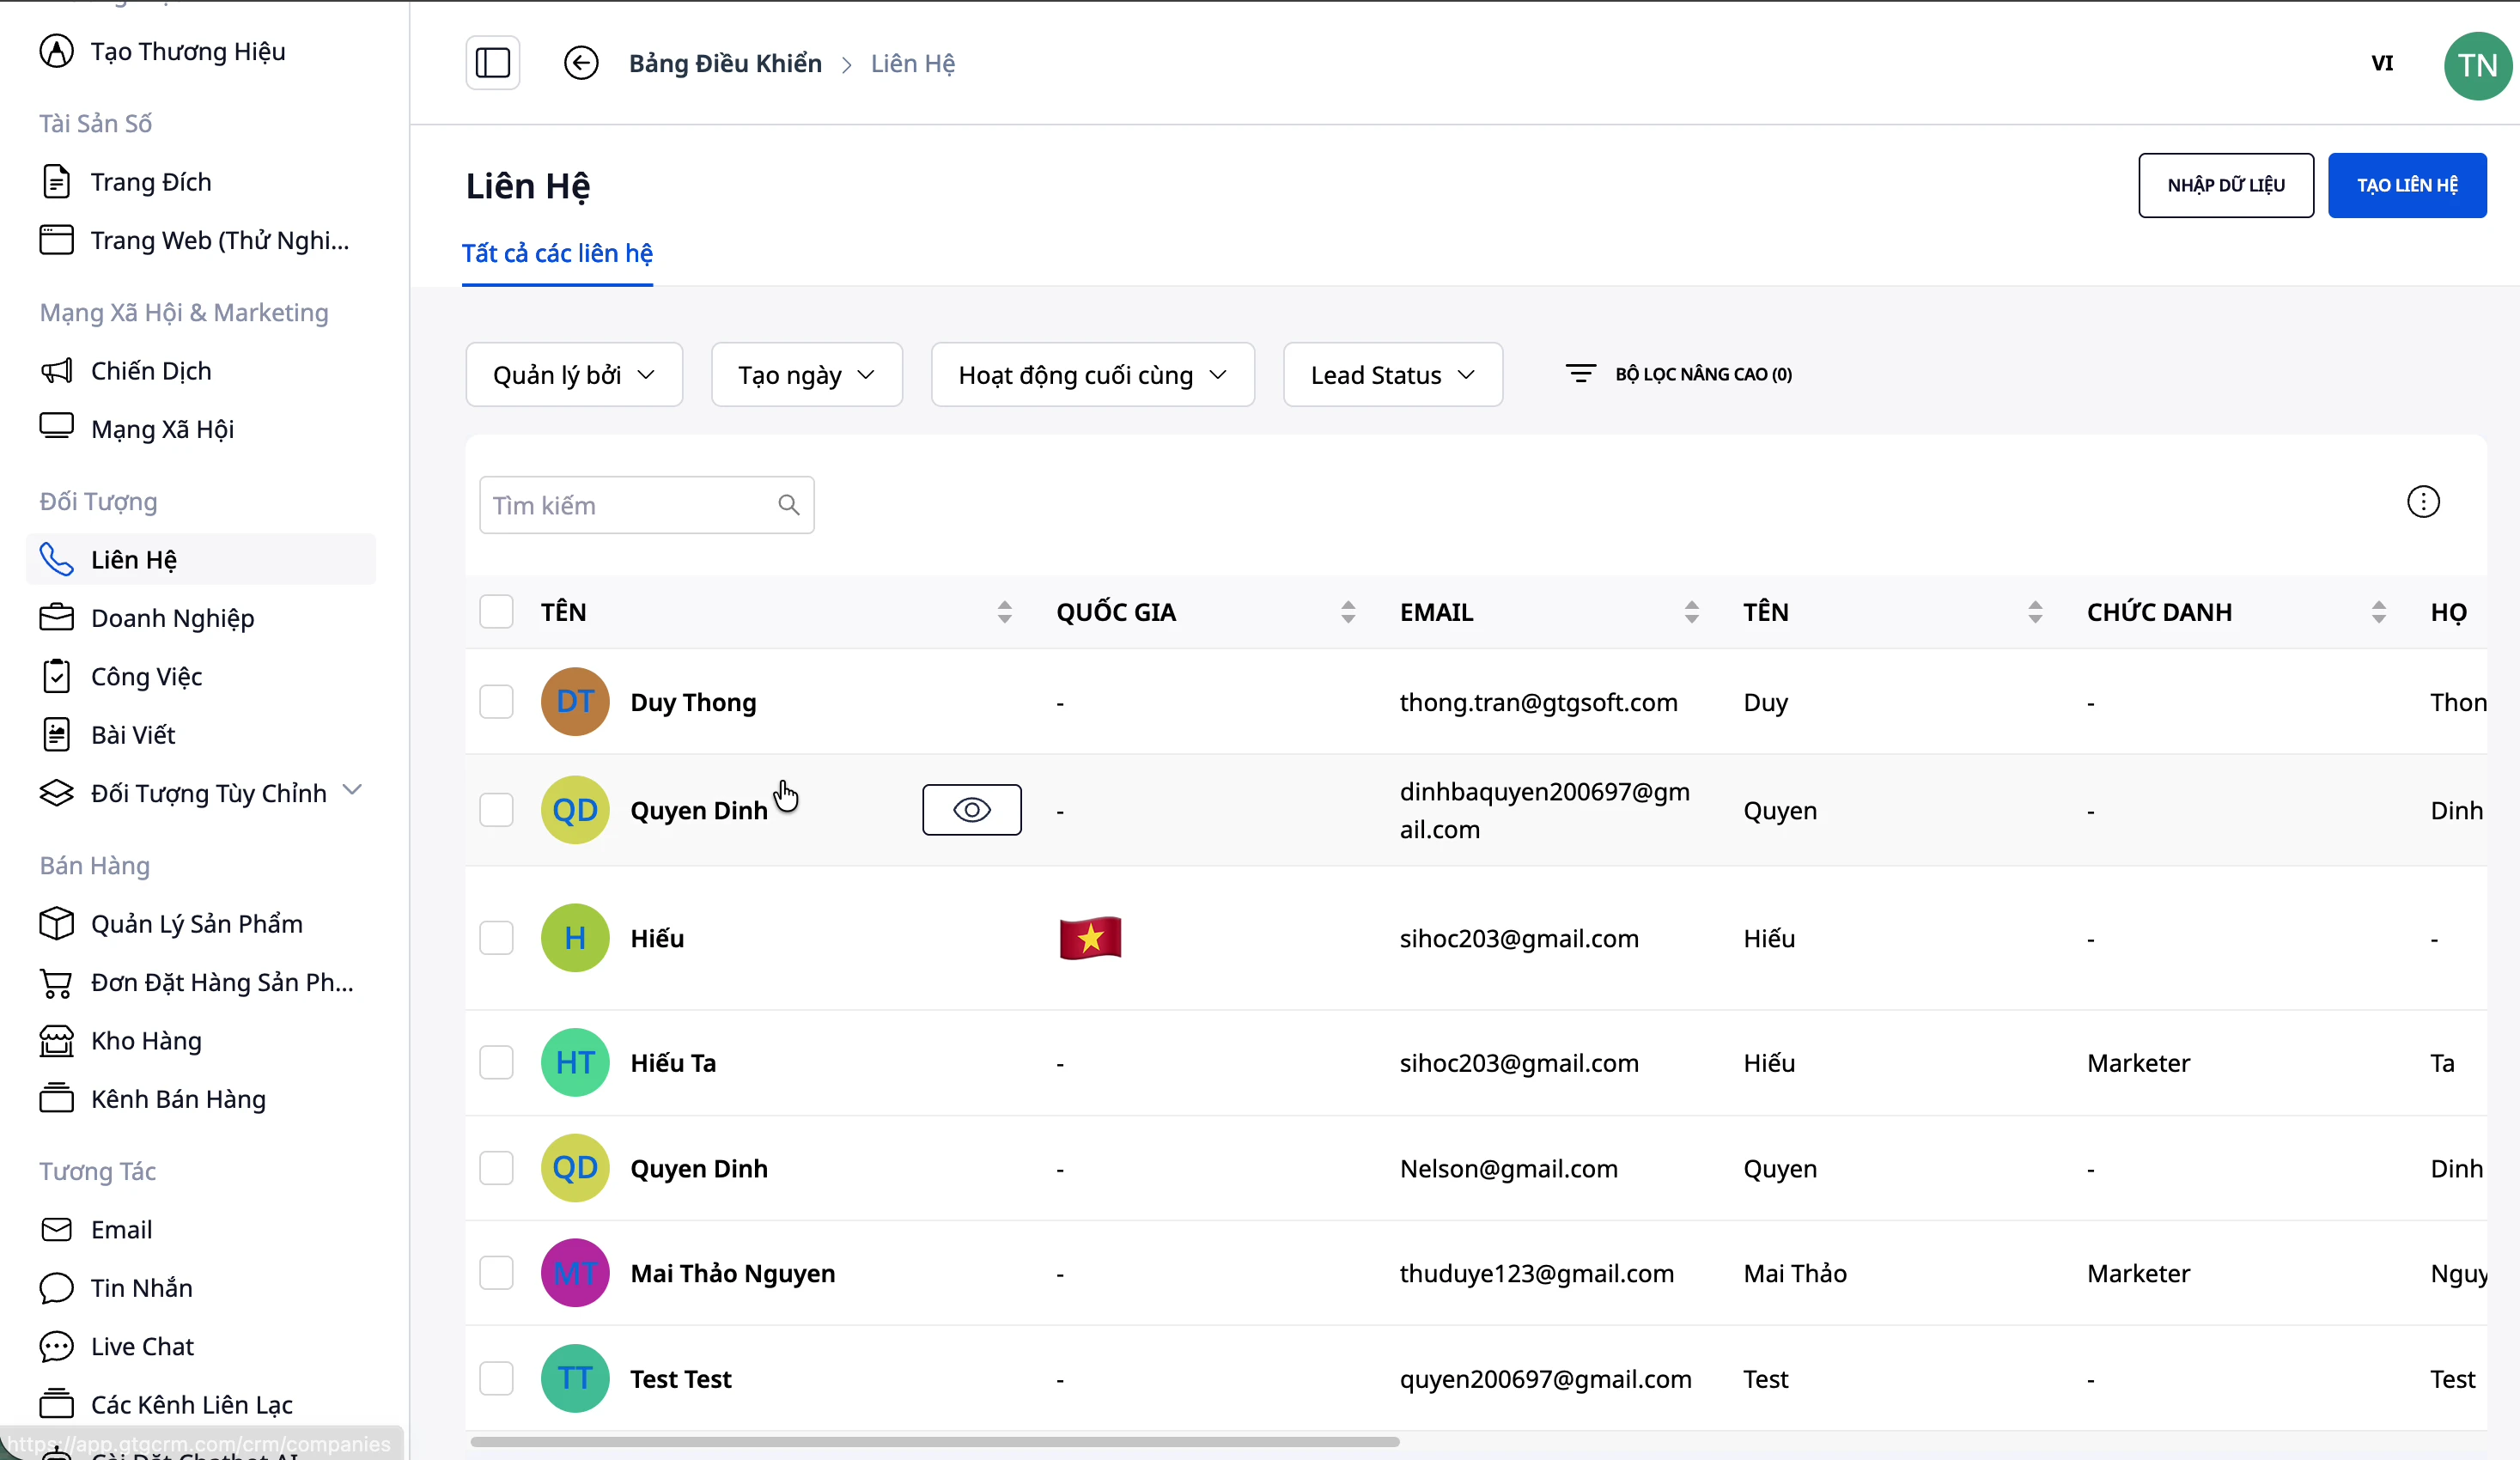This screenshot has width=2520, height=1460.
Task: Open Live Chat in sidebar
Action: click(x=141, y=1346)
